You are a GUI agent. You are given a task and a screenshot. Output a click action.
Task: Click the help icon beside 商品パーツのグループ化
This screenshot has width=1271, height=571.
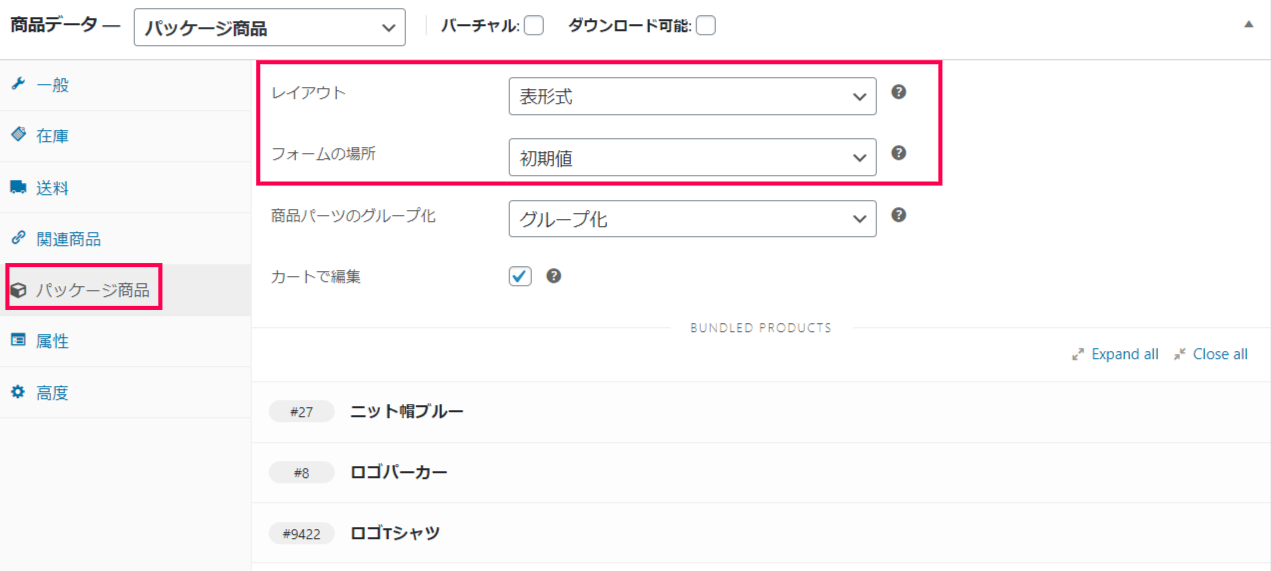[898, 215]
